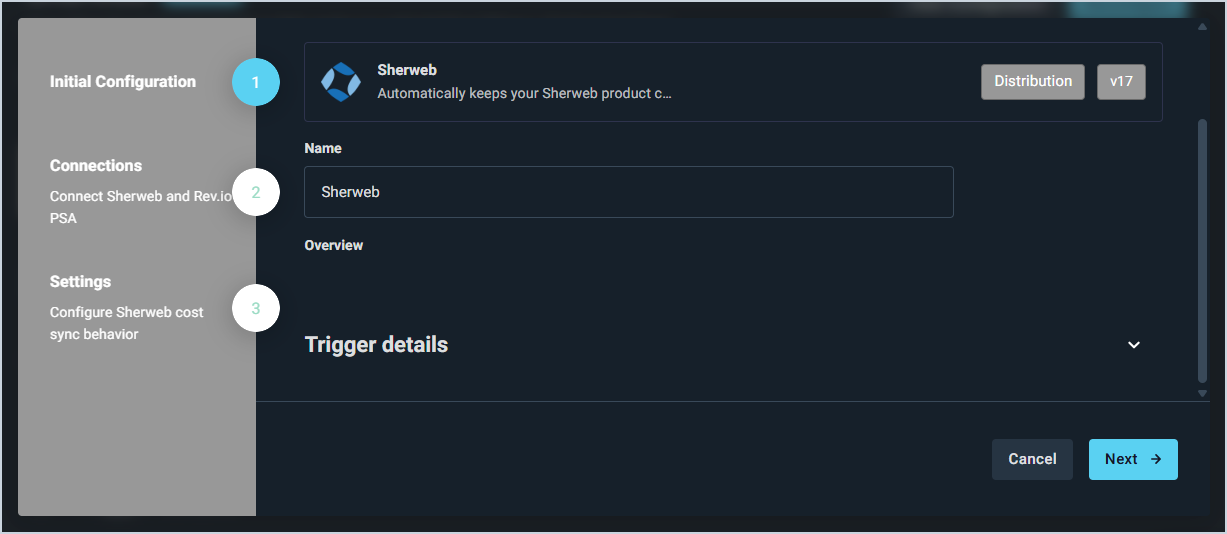Viewport: 1227px width, 534px height.
Task: Select step 1 circle indicator
Action: [x=256, y=82]
